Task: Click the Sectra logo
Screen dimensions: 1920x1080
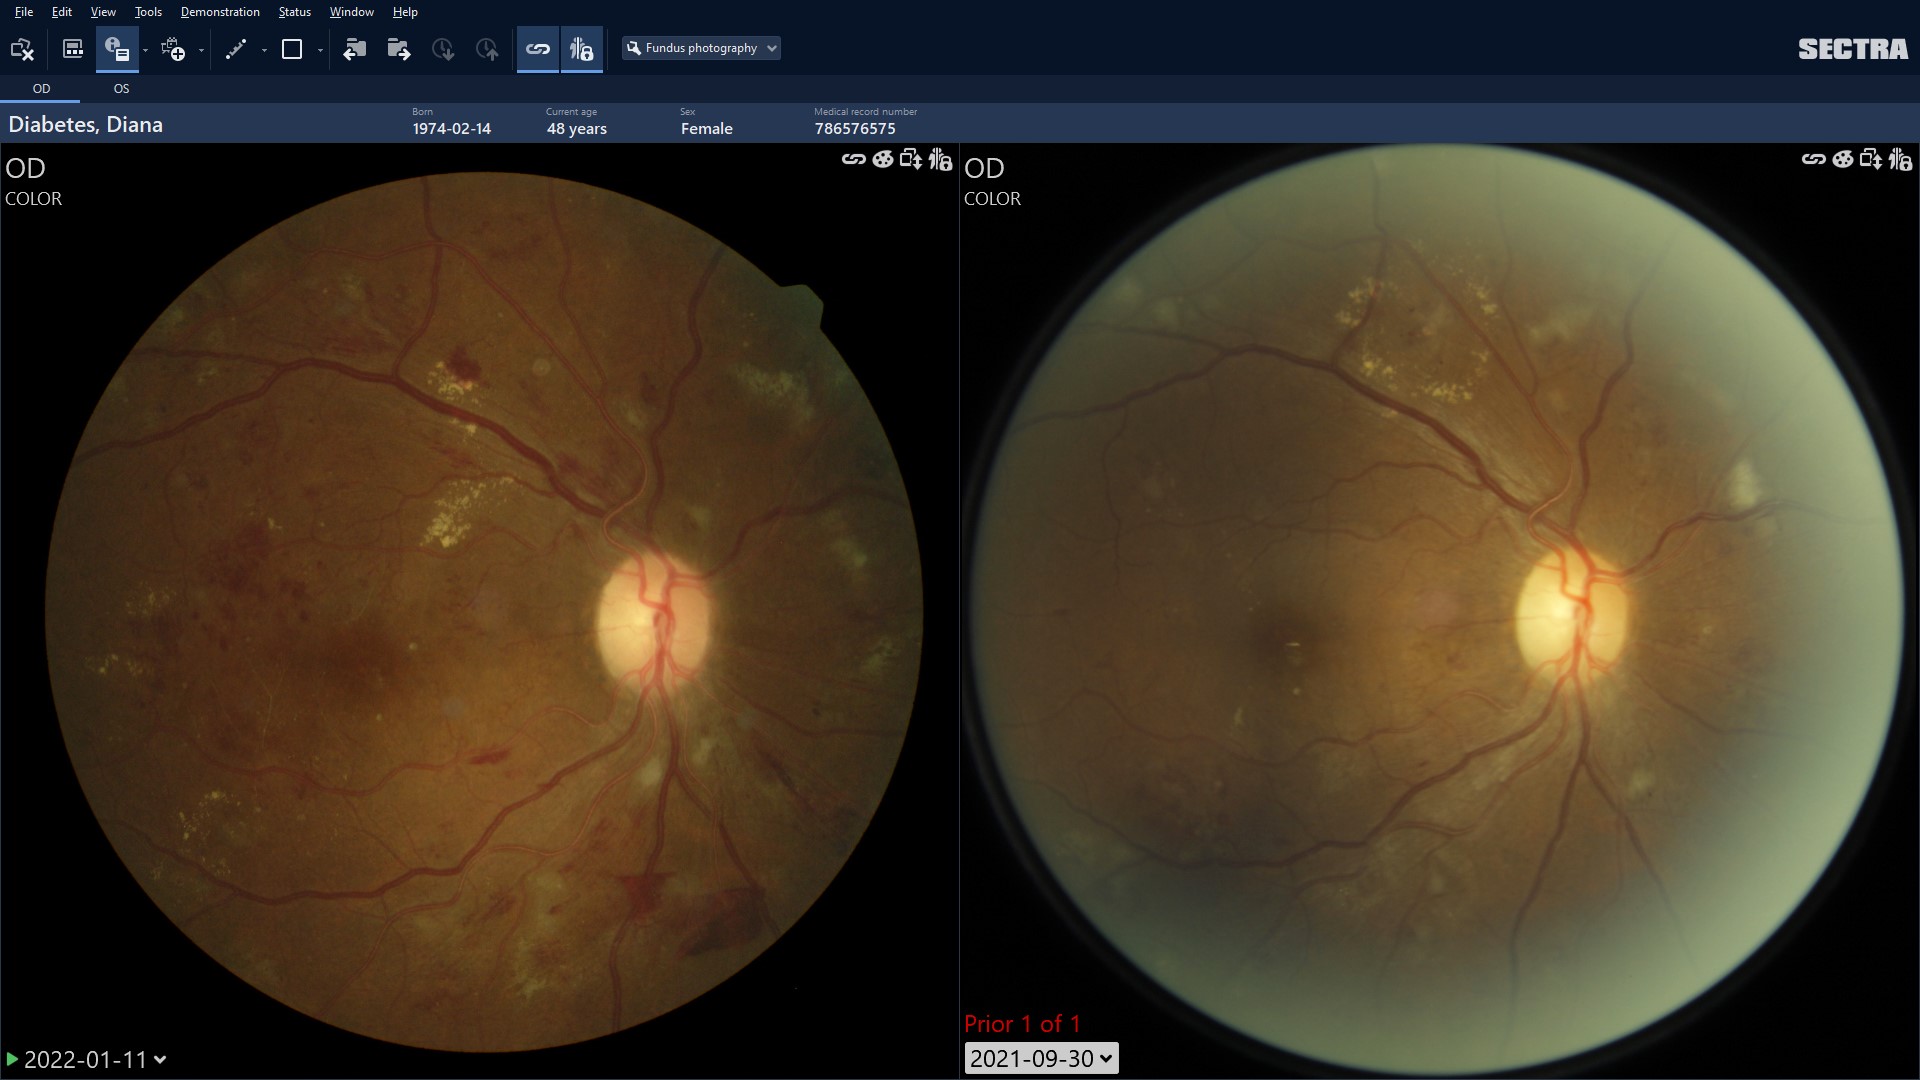Action: (1855, 48)
